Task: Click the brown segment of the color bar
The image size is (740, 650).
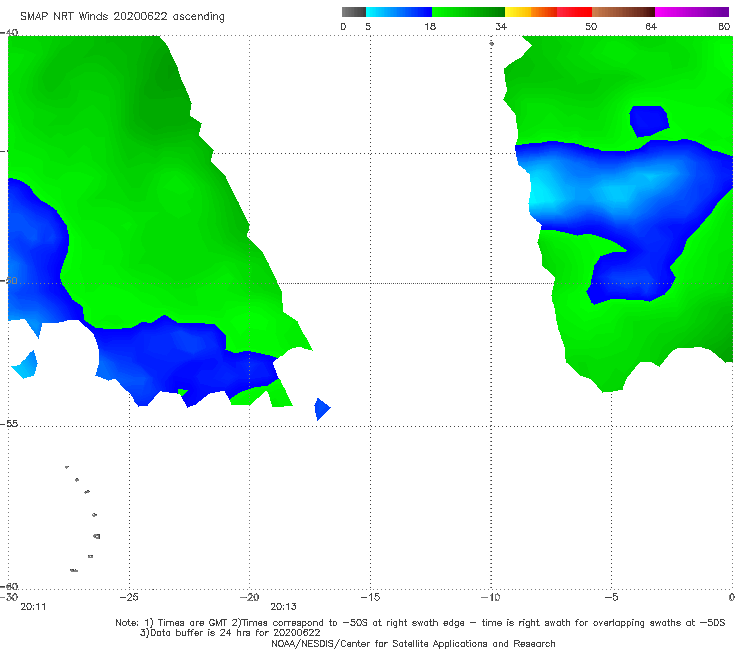Action: click(x=623, y=12)
